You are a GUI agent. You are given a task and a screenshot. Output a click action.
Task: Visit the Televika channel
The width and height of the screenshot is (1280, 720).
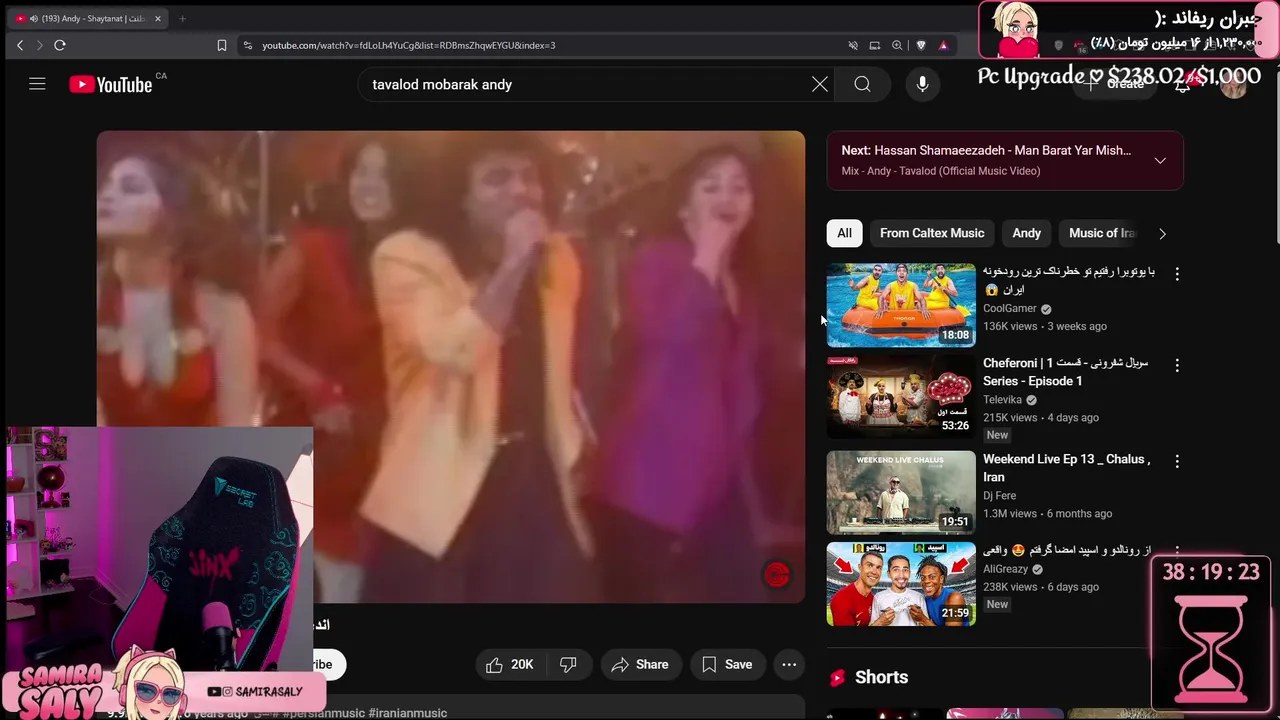tap(1002, 399)
